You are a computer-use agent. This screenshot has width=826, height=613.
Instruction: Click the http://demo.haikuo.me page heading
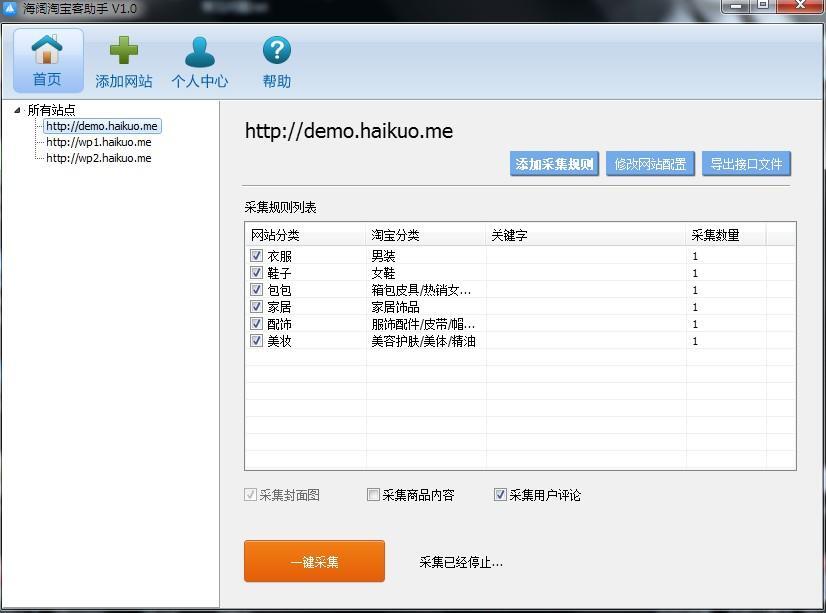click(349, 131)
